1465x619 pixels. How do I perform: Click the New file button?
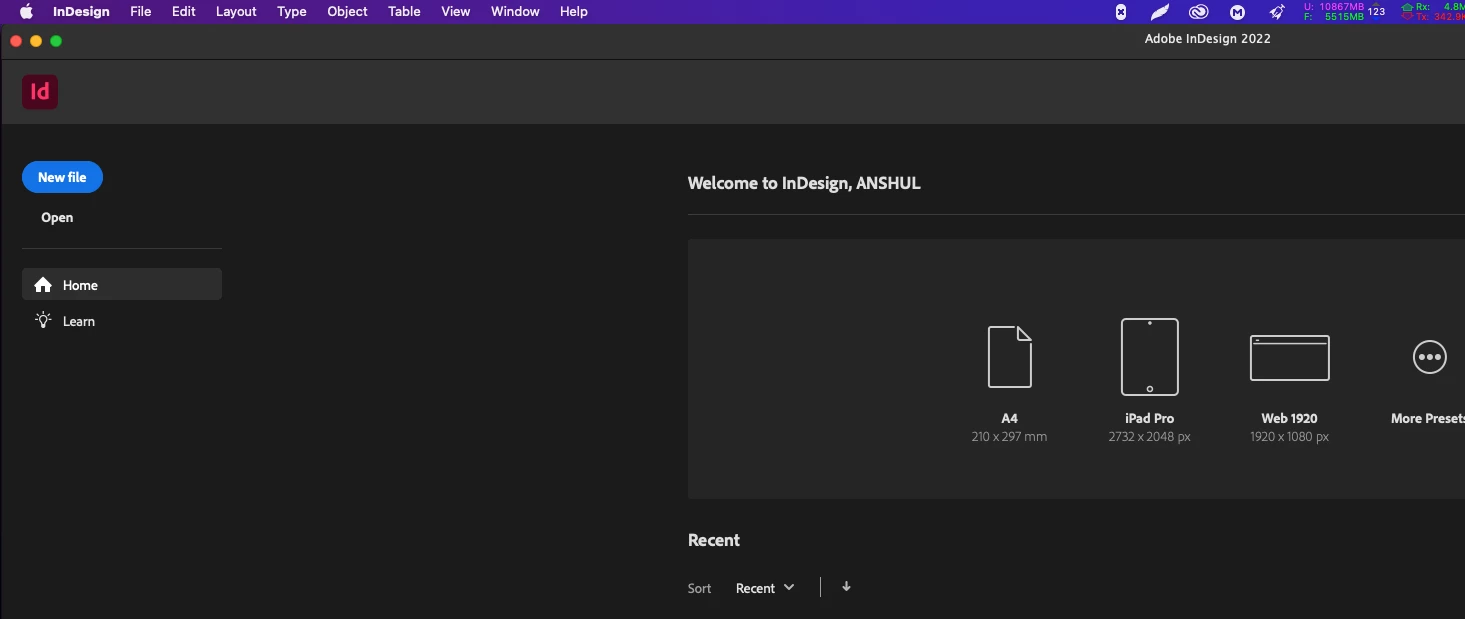click(62, 177)
